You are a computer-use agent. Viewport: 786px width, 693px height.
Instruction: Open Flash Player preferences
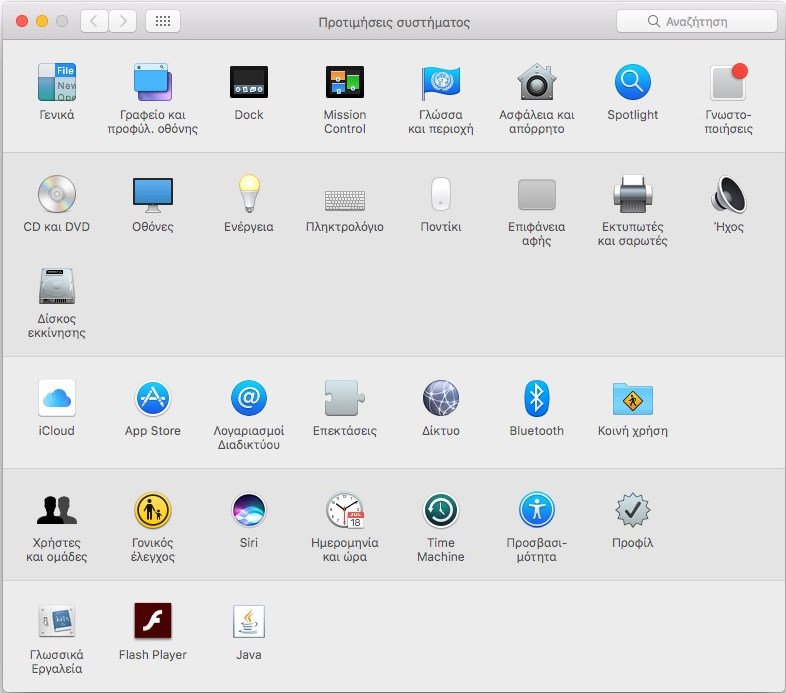[153, 621]
